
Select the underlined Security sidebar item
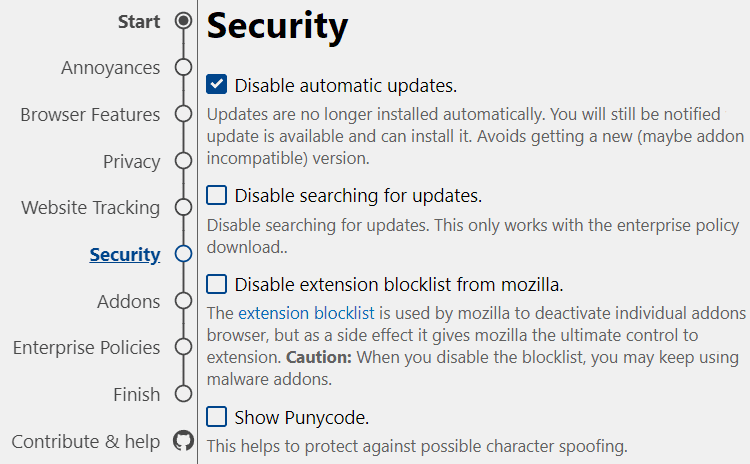click(x=125, y=255)
